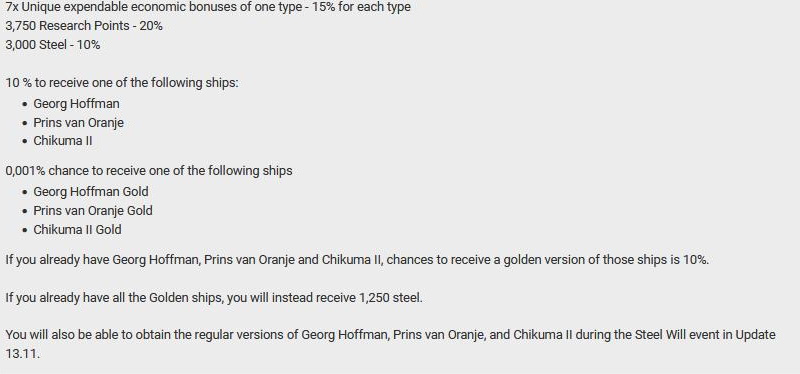Select the 'Prins van Oranje Gold' list item

pos(93,211)
